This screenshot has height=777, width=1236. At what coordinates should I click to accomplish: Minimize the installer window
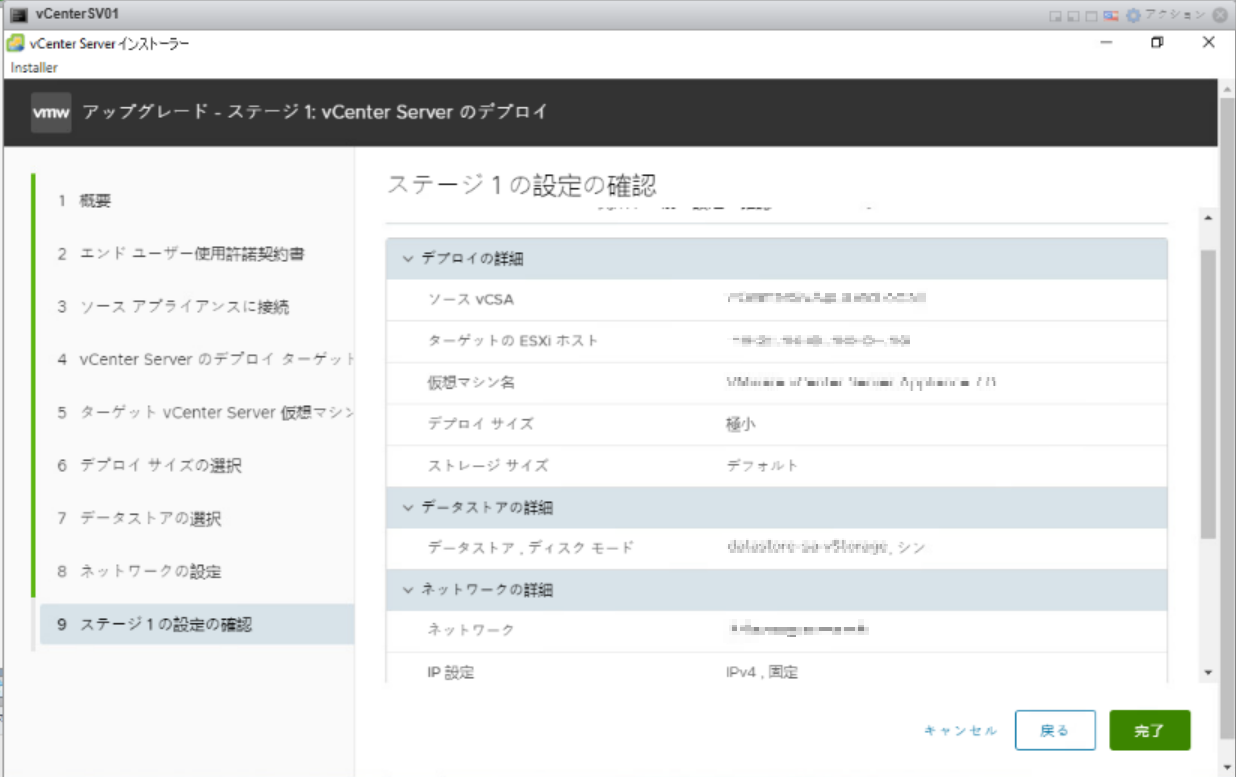(x=1107, y=43)
